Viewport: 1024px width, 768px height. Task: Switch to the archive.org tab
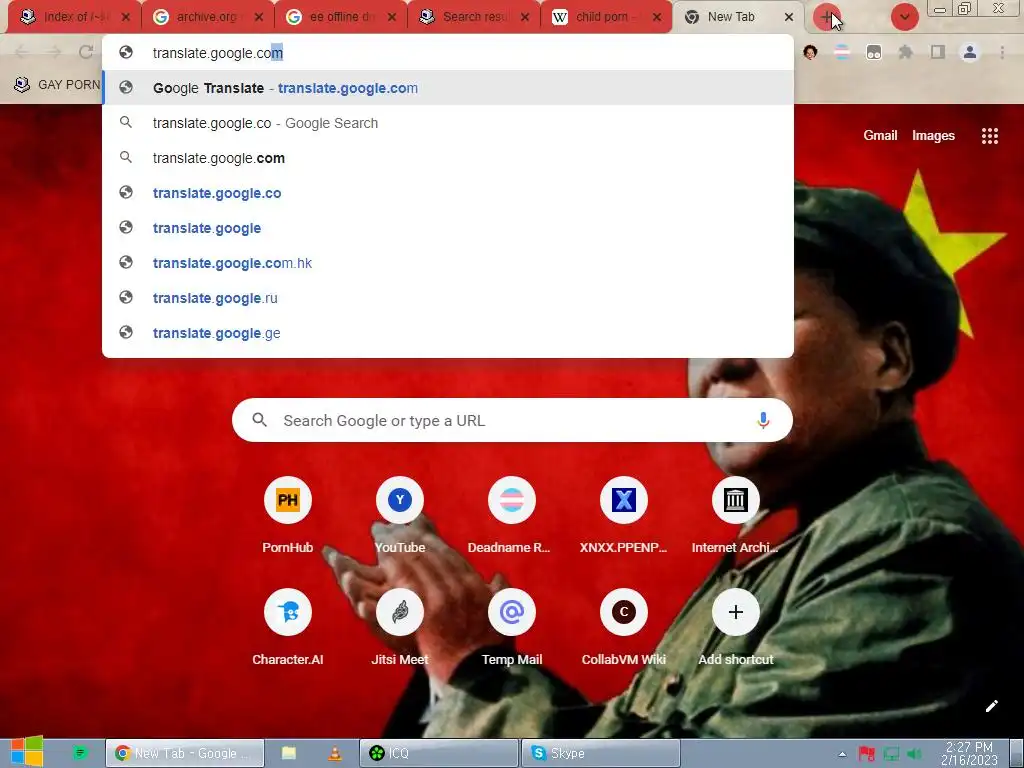tap(206, 17)
